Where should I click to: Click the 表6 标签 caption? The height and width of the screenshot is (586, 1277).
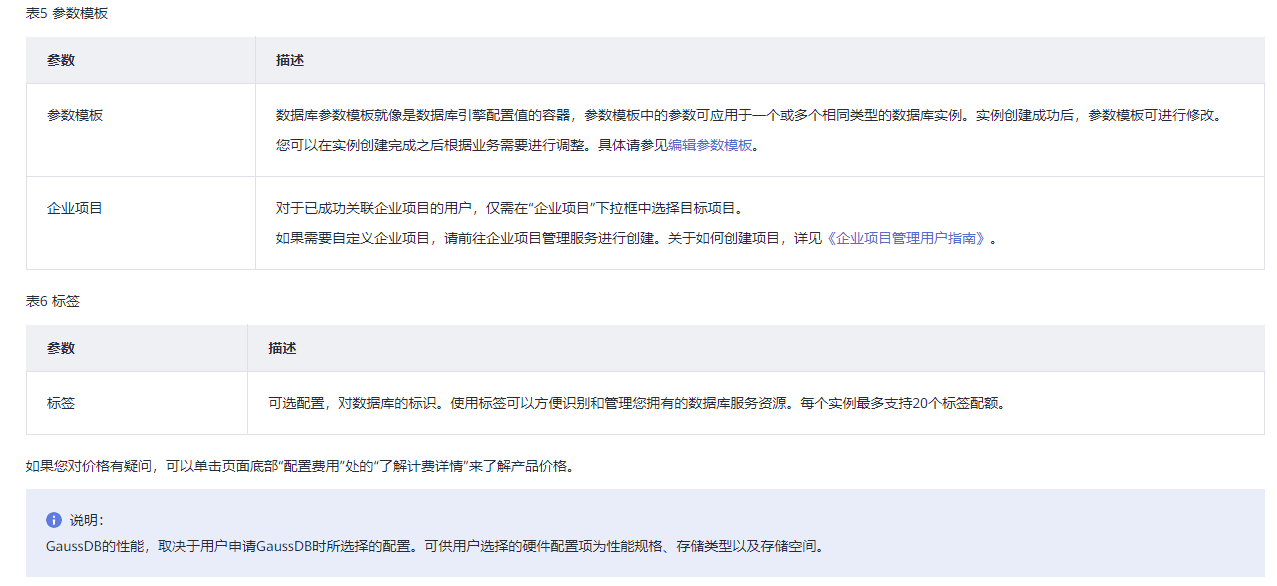(x=53, y=301)
